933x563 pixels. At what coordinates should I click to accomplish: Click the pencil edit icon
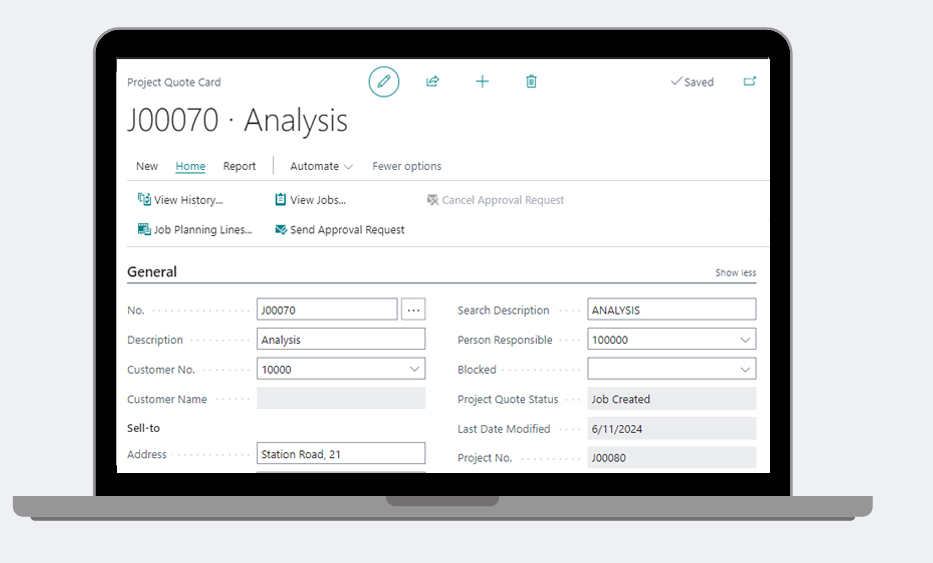click(383, 82)
